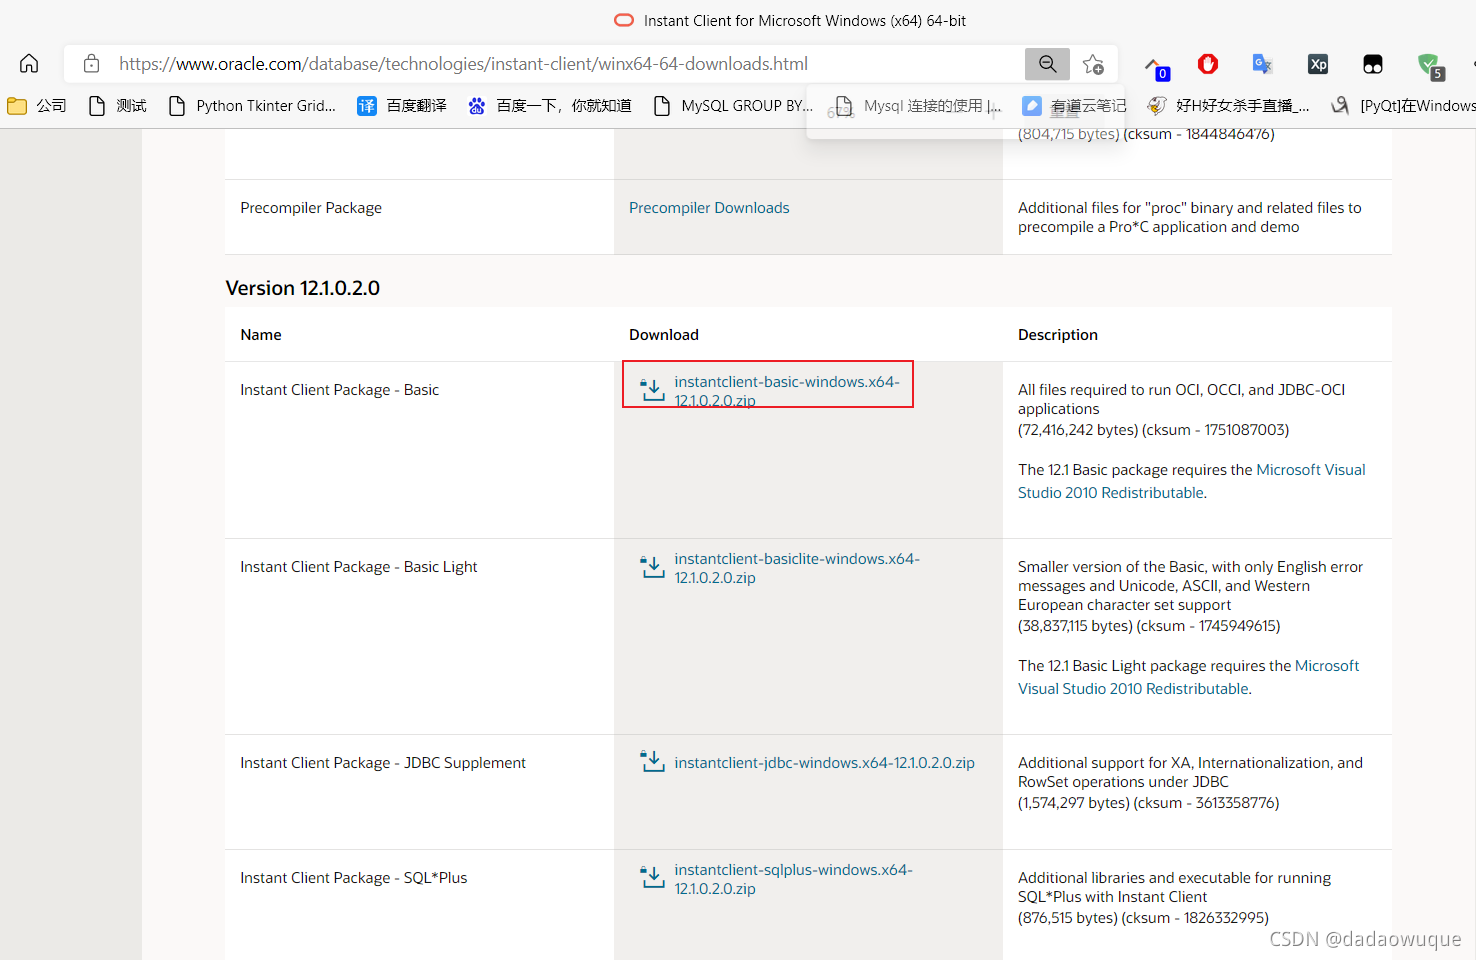
Task: Open the [PyQt]在Windows bookmark
Action: [1403, 105]
